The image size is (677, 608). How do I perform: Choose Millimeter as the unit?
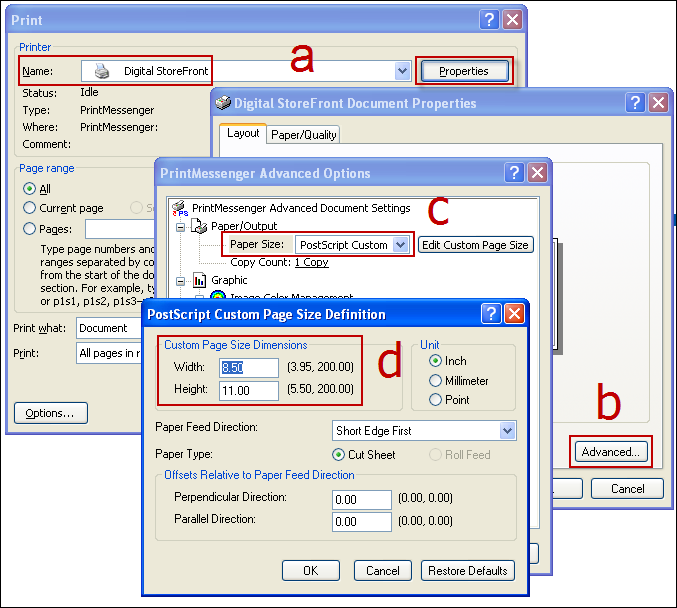tap(435, 380)
